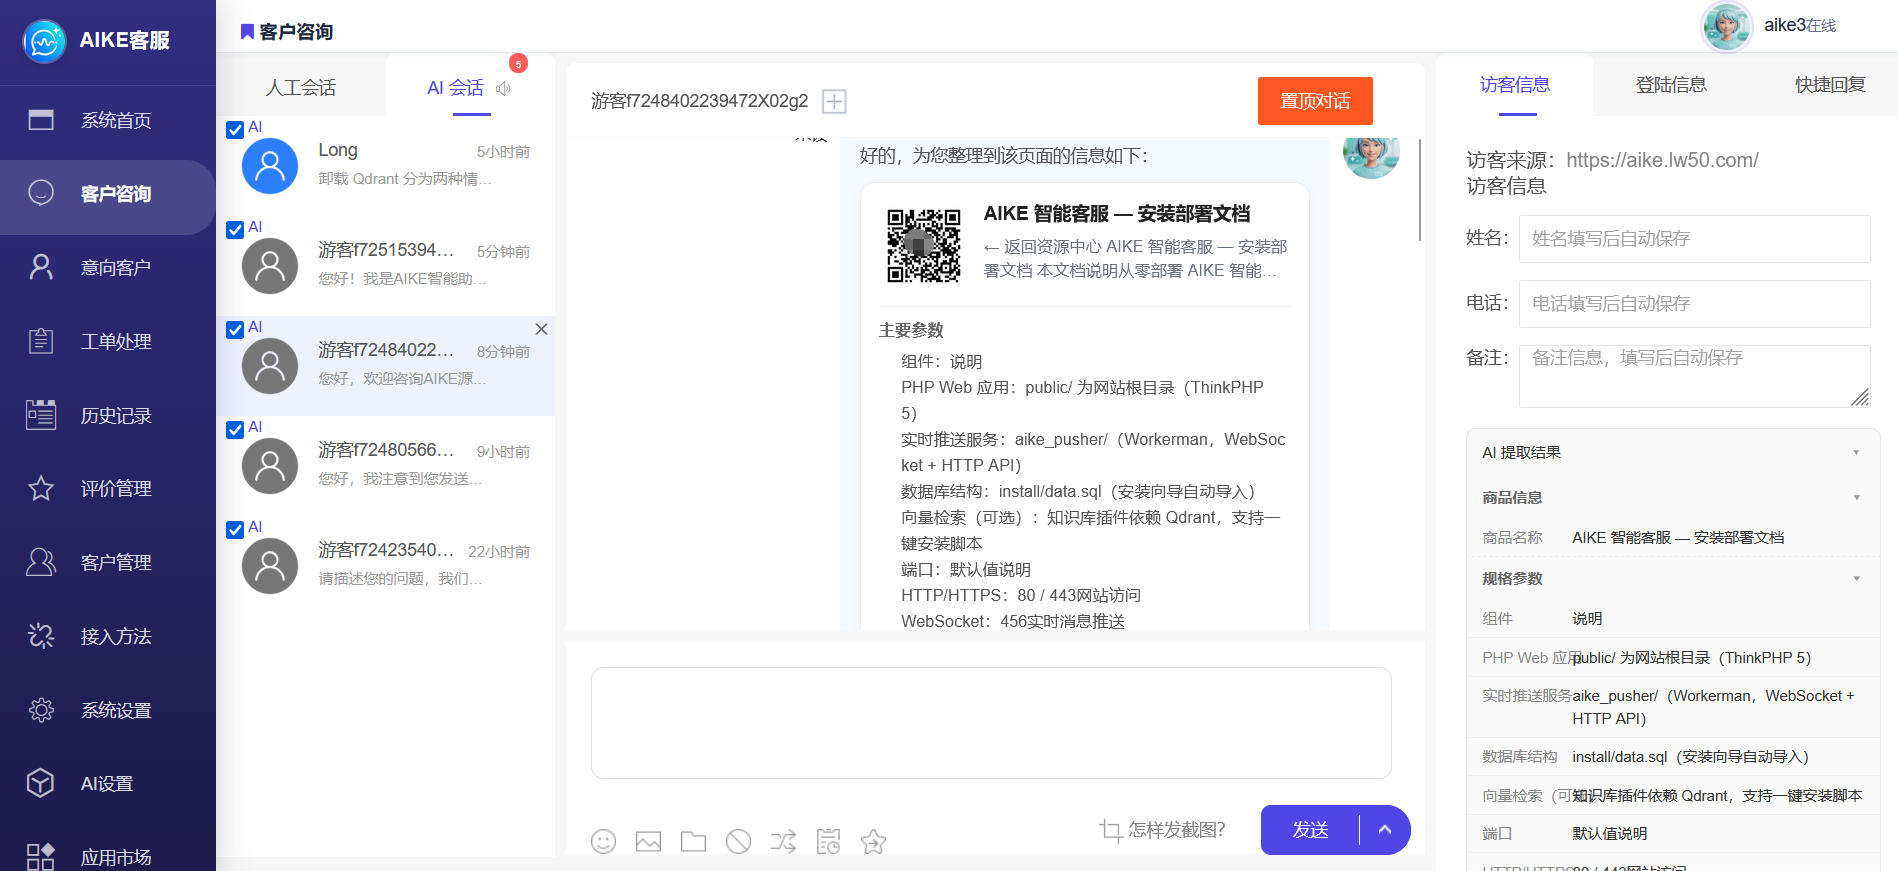Open 客户管理 from sidebar
This screenshot has width=1898, height=871.
click(108, 562)
